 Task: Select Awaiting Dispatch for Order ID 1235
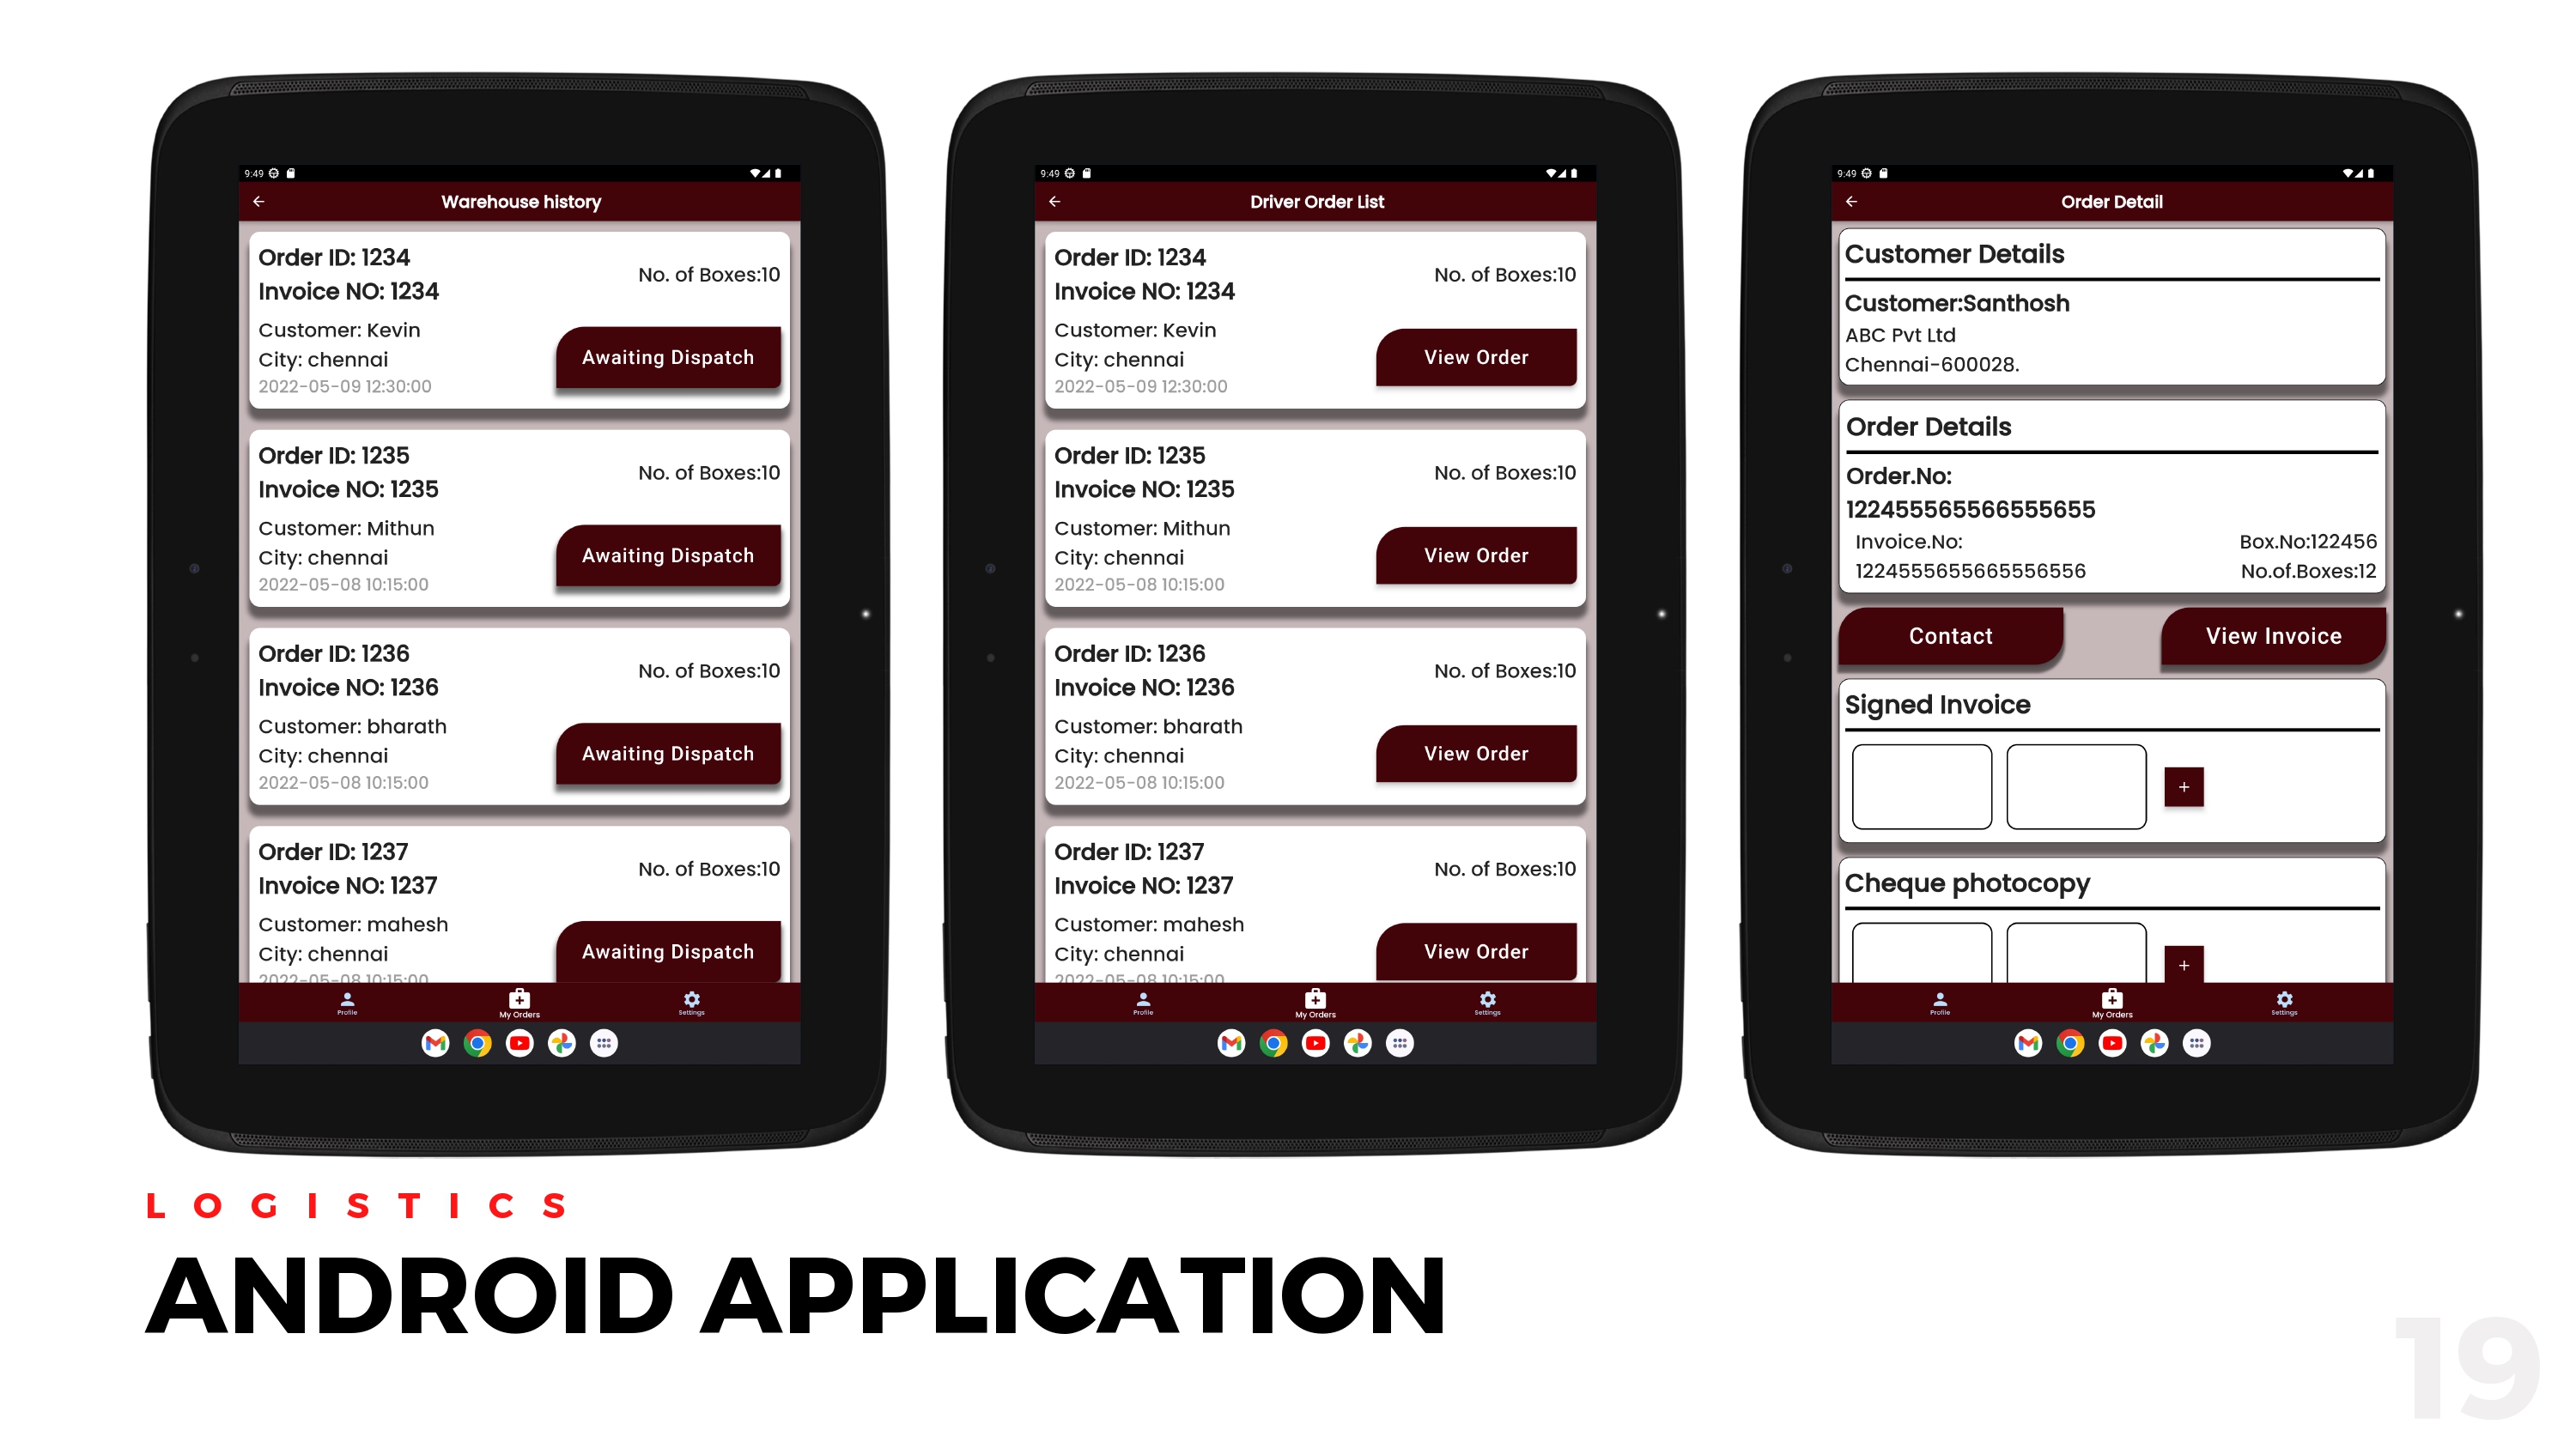[x=667, y=555]
